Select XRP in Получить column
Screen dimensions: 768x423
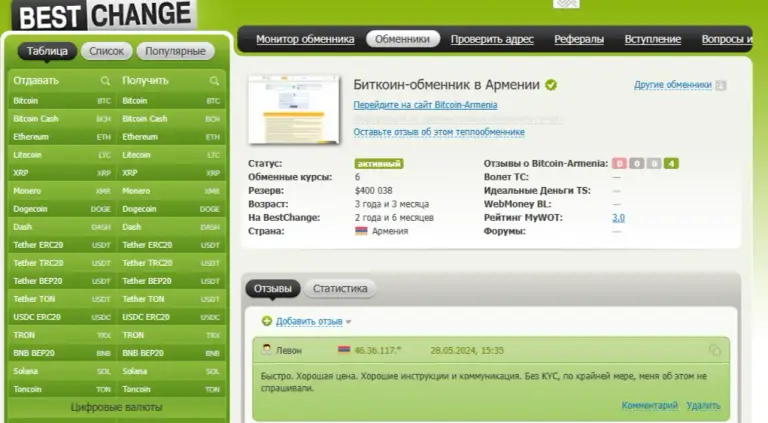171,173
